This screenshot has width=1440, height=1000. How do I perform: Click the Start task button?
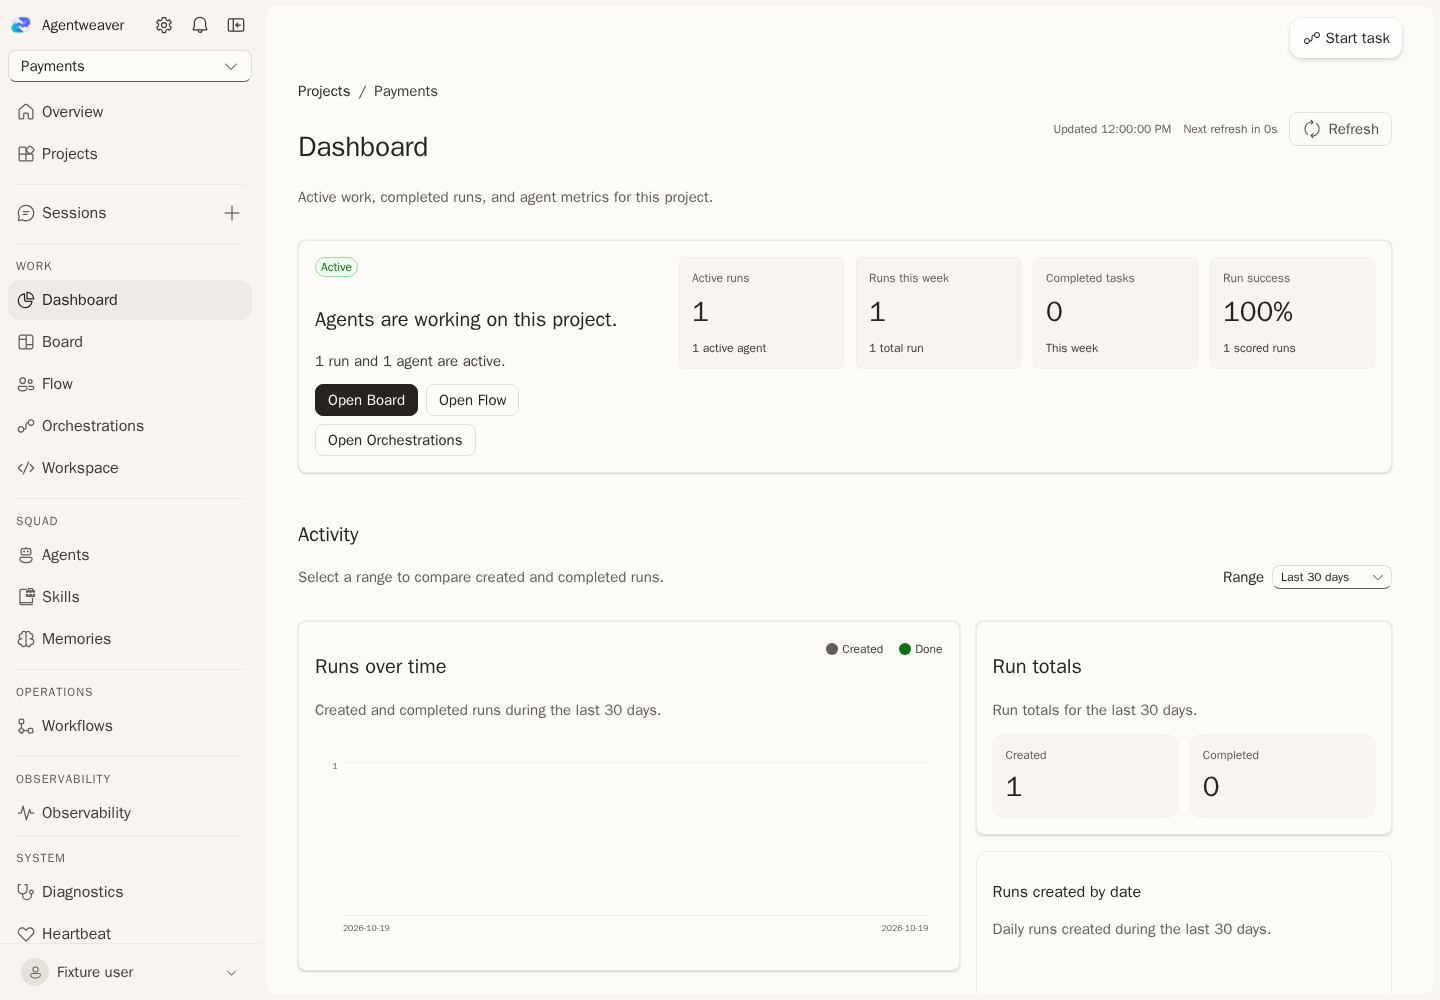(x=1346, y=38)
